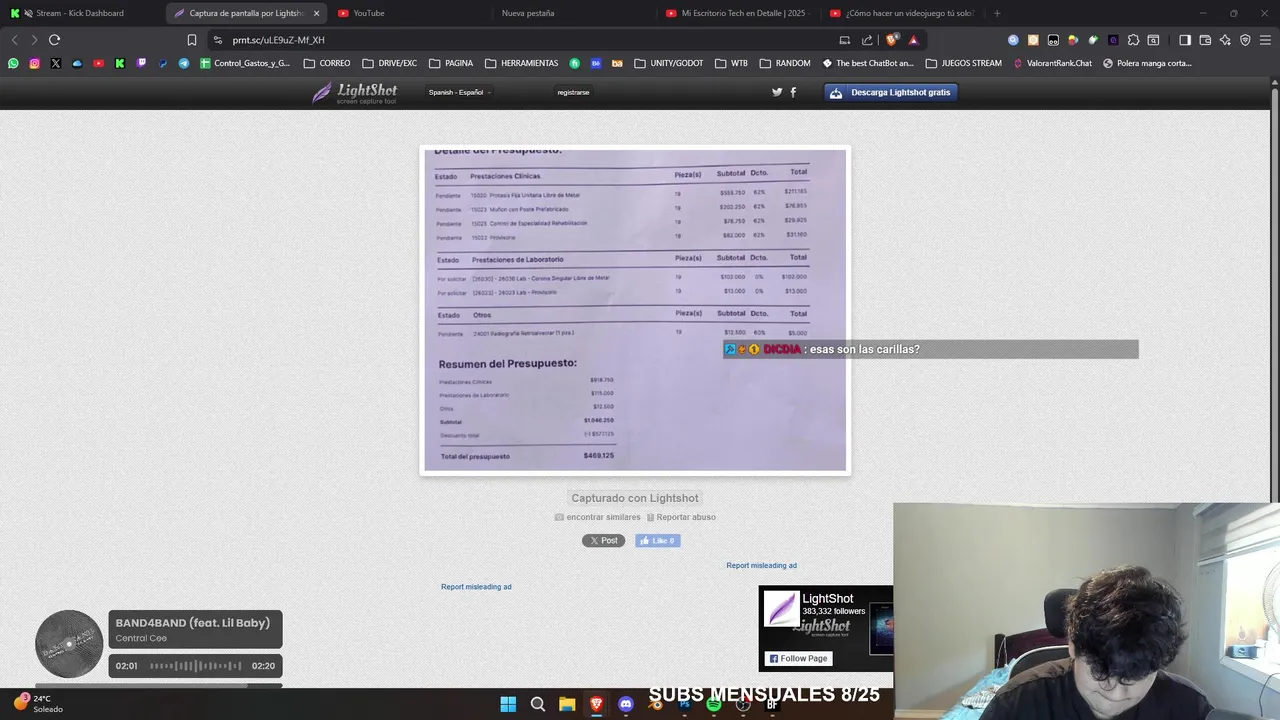Open the HERRAMIENTAS bookmarks folder
The image size is (1280, 720).
tap(521, 63)
